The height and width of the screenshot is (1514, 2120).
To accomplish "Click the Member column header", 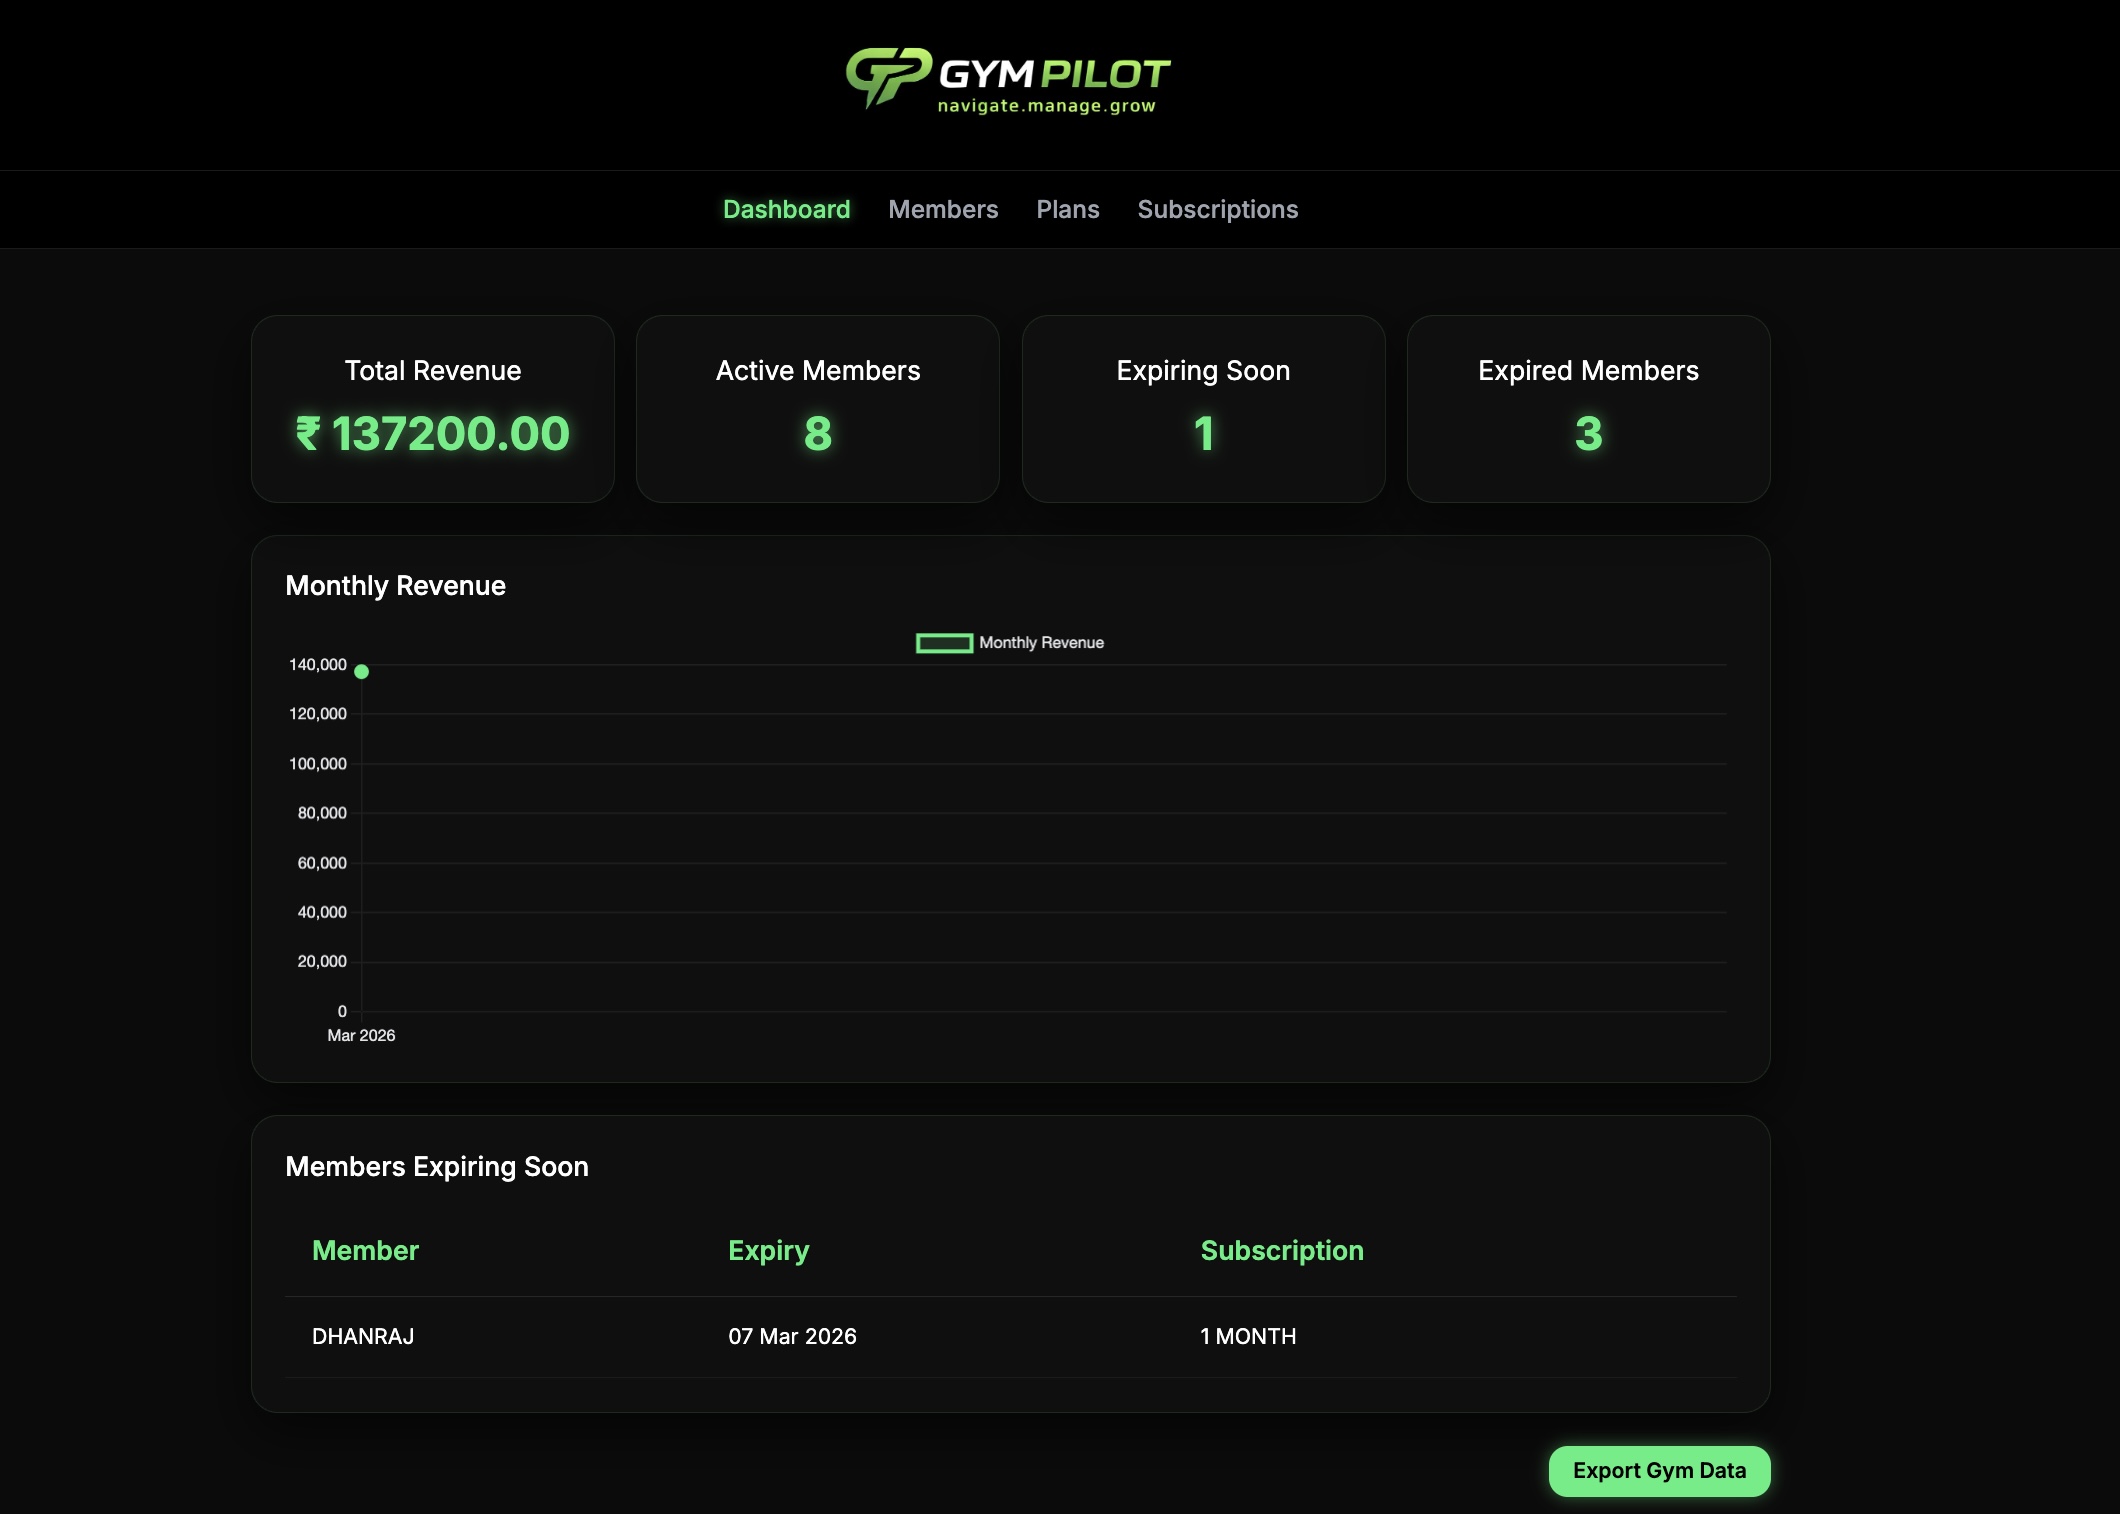I will pyautogui.click(x=365, y=1250).
